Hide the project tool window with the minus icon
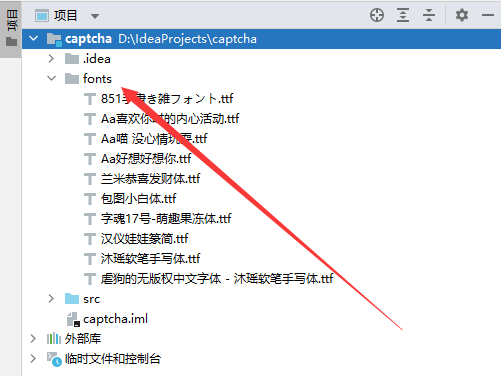This screenshot has height=376, width=501. pos(488,15)
